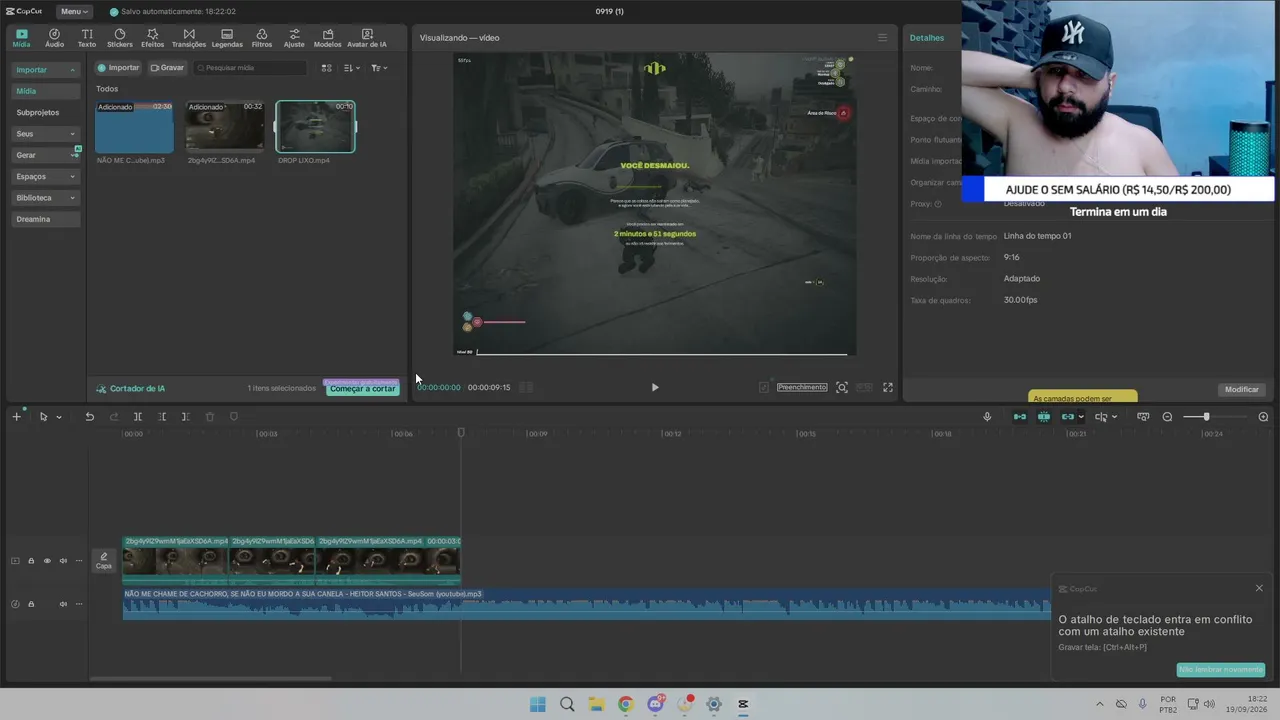This screenshot has height=720, width=1280.
Task: Open fullscreen preview
Action: coord(887,387)
